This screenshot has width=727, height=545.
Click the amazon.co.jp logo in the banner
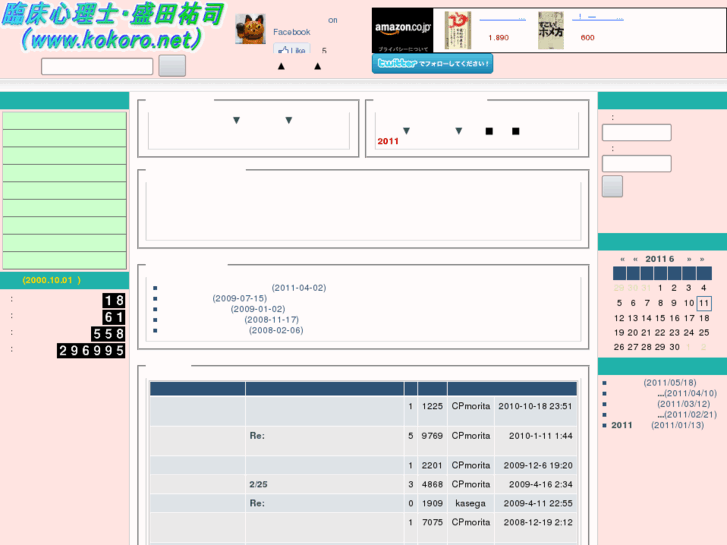point(402,27)
